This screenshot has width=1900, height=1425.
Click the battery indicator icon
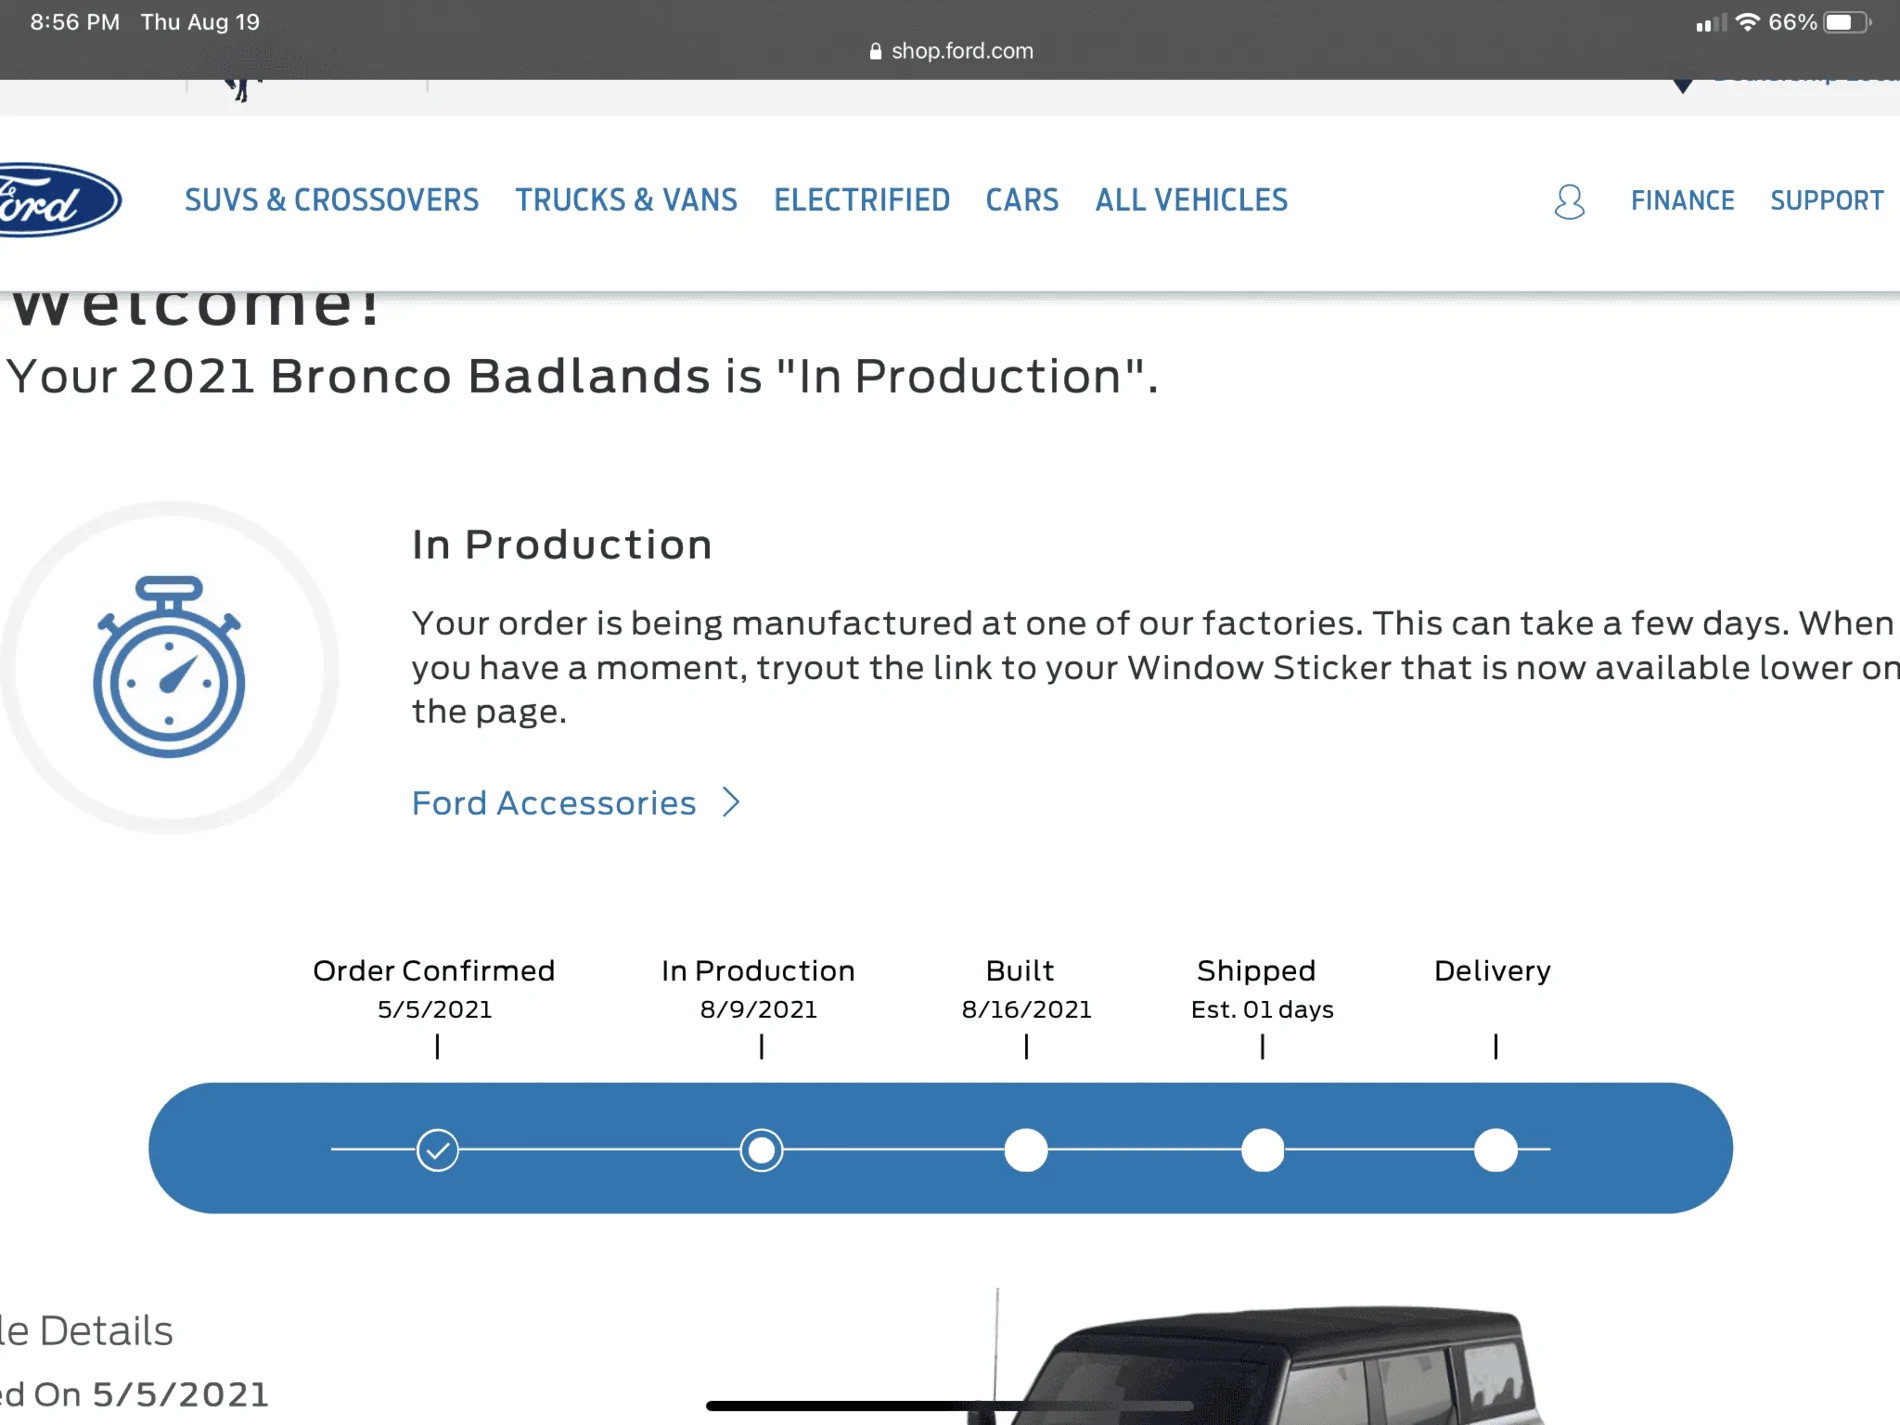click(1845, 22)
